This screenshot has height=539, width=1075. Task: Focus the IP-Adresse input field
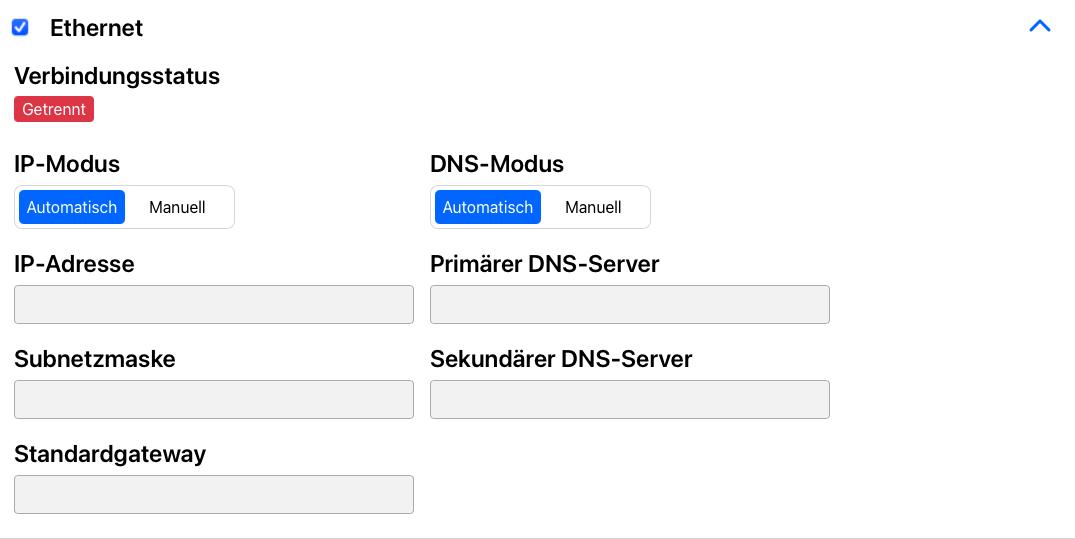coord(214,304)
